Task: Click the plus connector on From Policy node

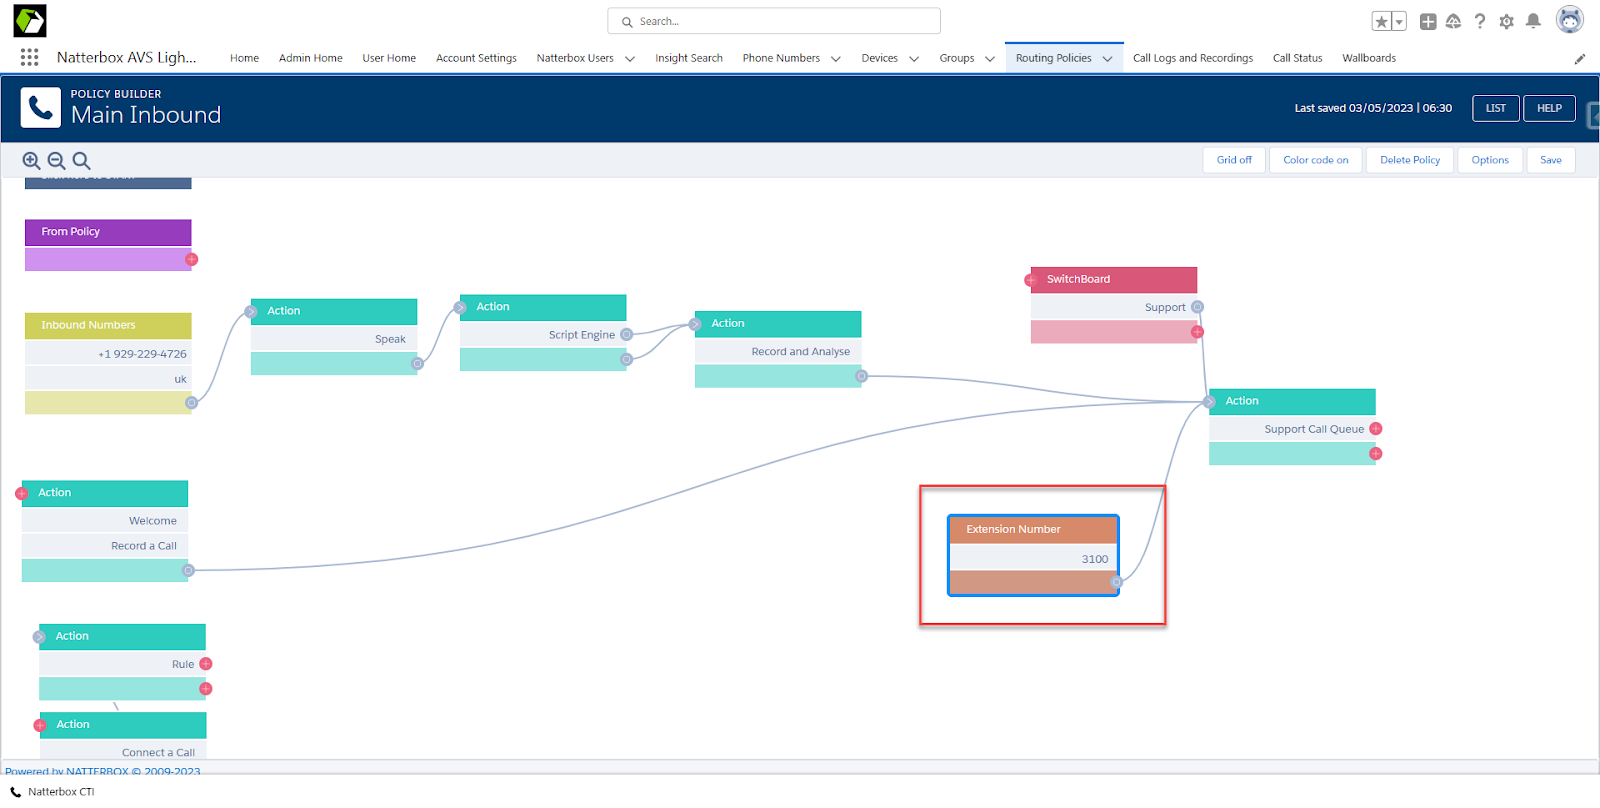Action: click(x=191, y=259)
